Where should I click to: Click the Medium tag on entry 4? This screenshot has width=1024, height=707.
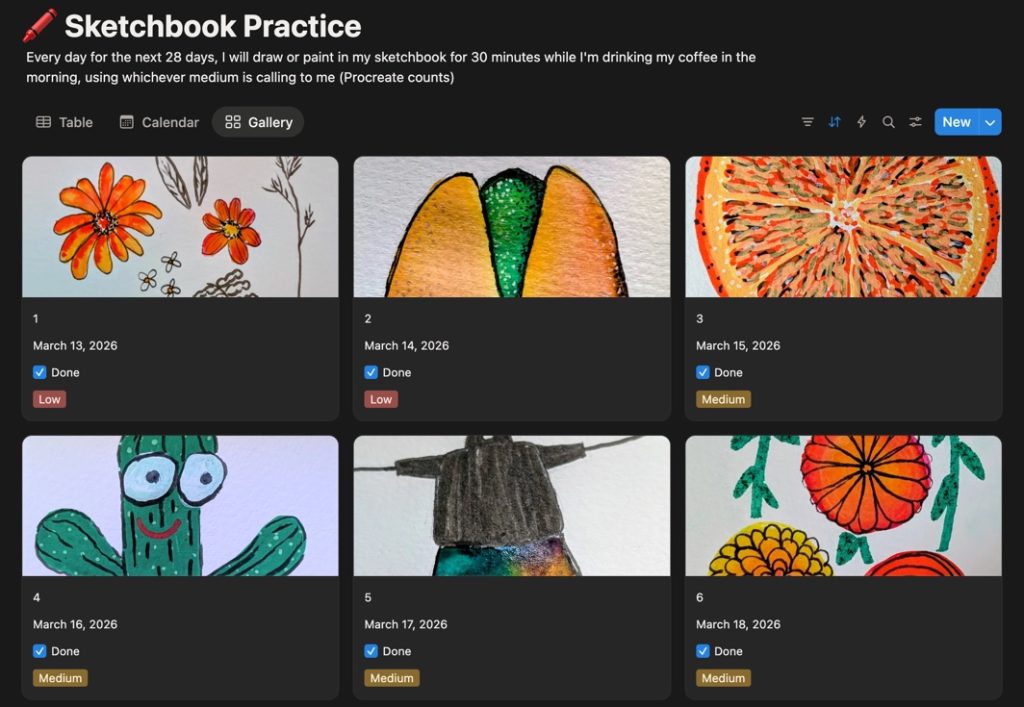[x=60, y=677]
